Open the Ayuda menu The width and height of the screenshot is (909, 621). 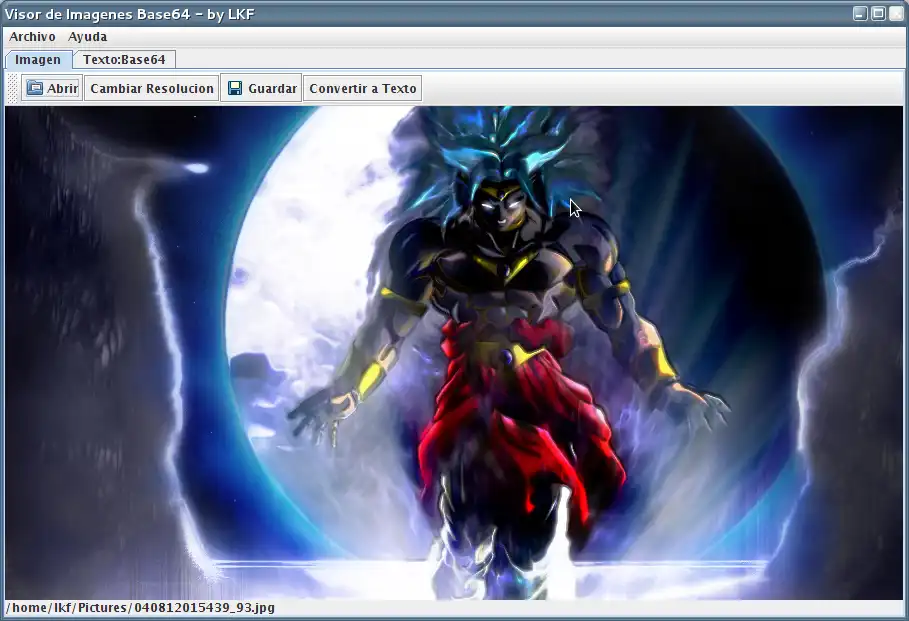point(88,37)
